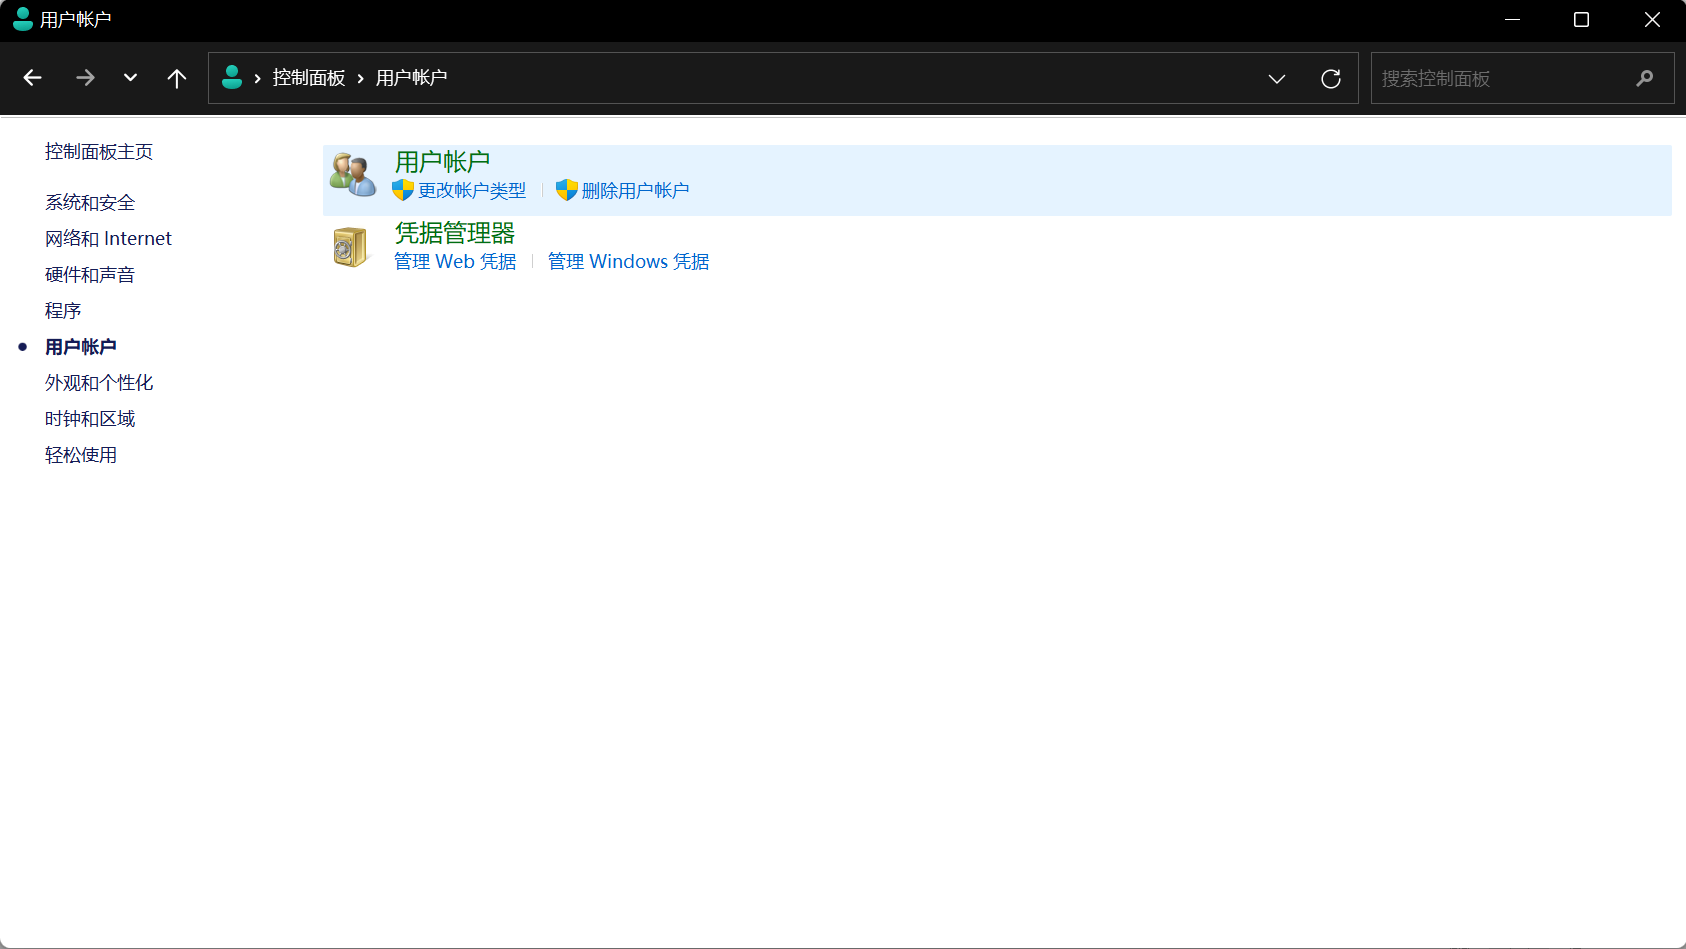1686x949 pixels.
Task: Open the recent locations dropdown chevron
Action: [130, 78]
